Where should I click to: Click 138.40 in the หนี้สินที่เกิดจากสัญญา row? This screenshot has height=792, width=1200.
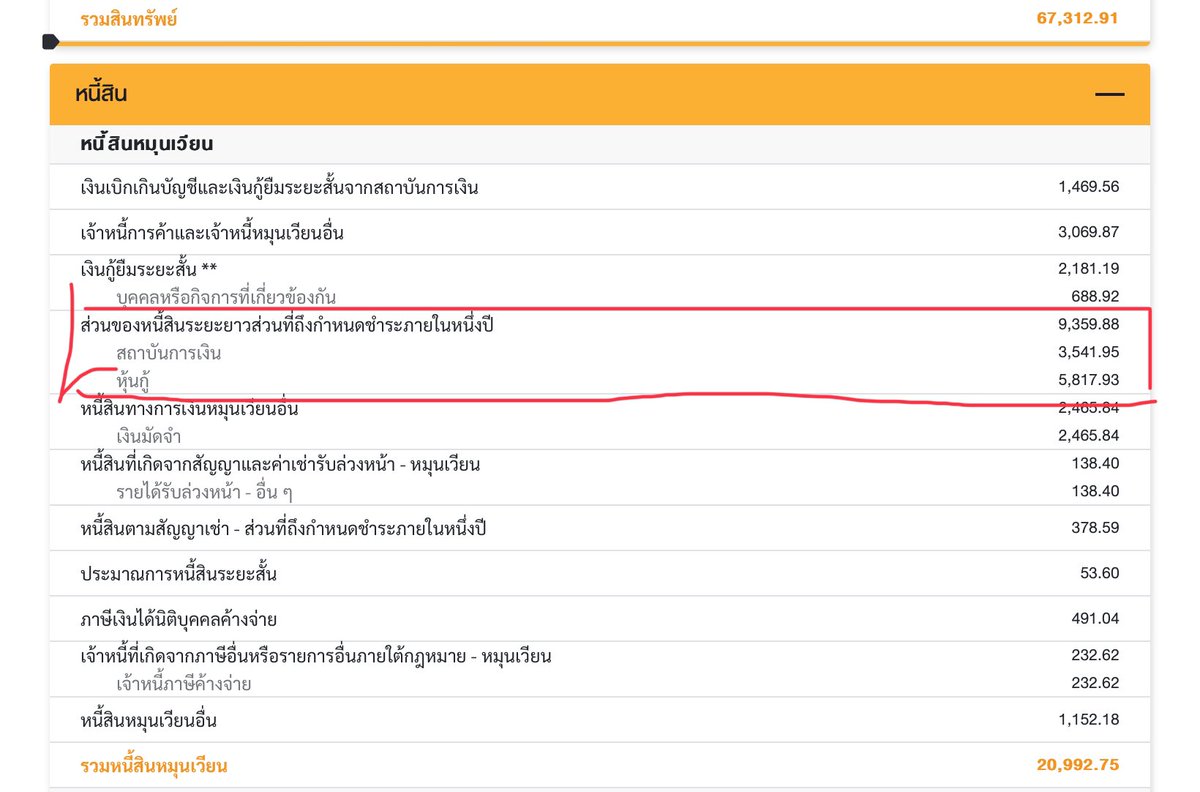click(1096, 464)
